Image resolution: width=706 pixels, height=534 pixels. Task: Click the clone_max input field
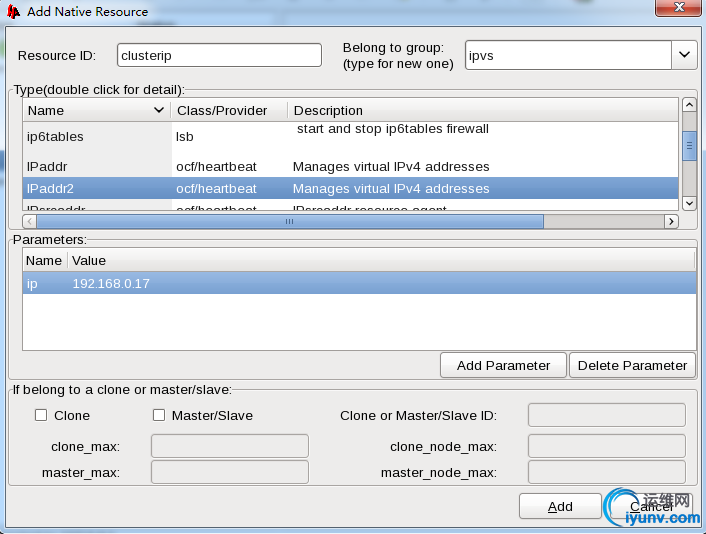230,446
